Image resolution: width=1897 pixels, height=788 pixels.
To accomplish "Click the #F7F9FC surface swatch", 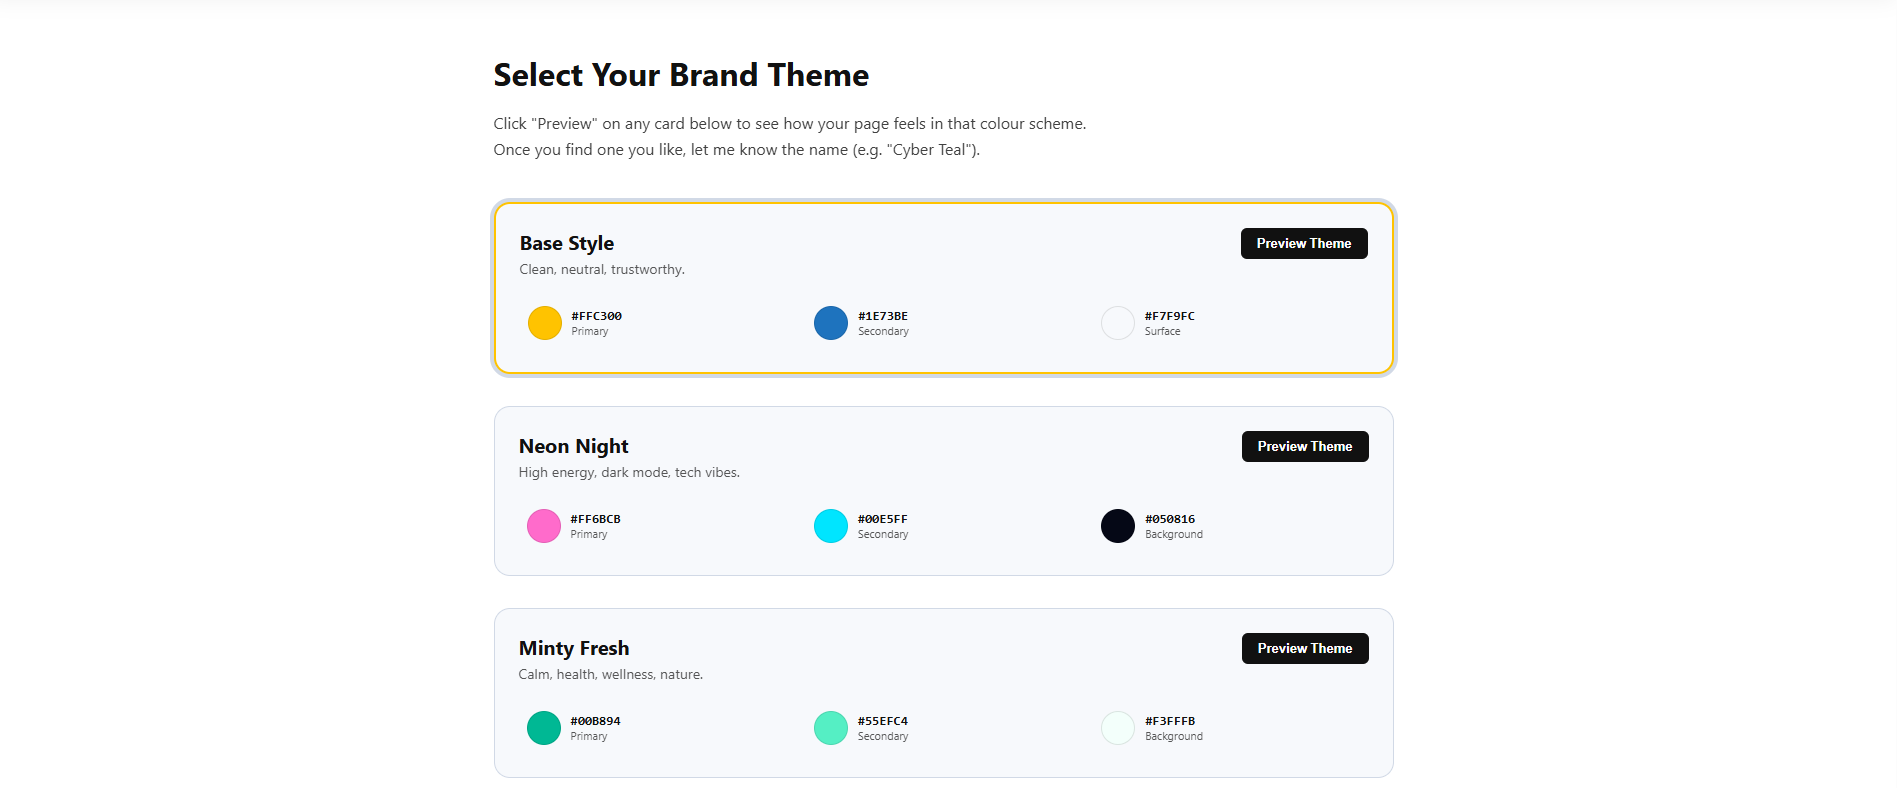I will click(1118, 323).
